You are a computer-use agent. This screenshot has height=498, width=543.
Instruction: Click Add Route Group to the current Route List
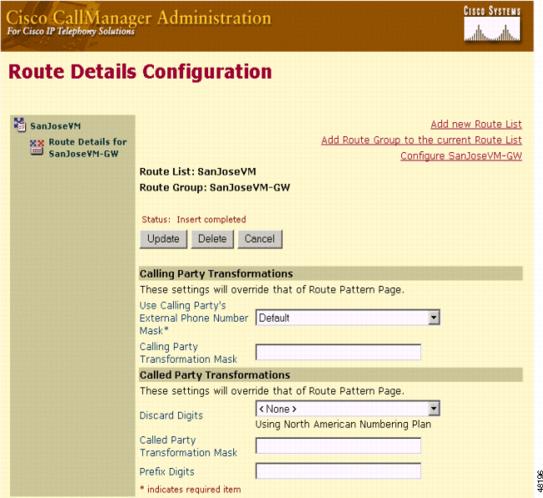pyautogui.click(x=421, y=140)
